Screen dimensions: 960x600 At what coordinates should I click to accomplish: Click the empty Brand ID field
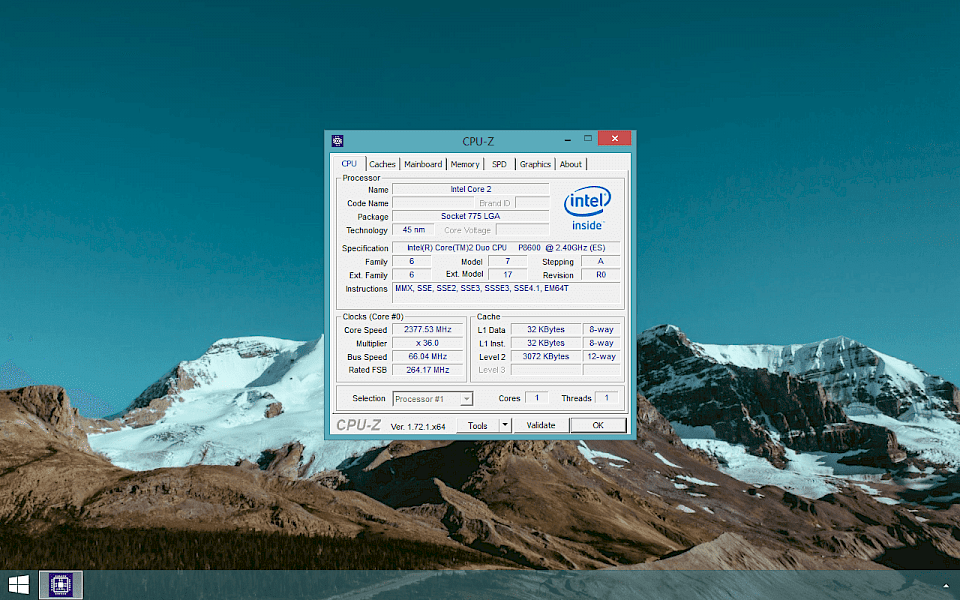pyautogui.click(x=532, y=203)
